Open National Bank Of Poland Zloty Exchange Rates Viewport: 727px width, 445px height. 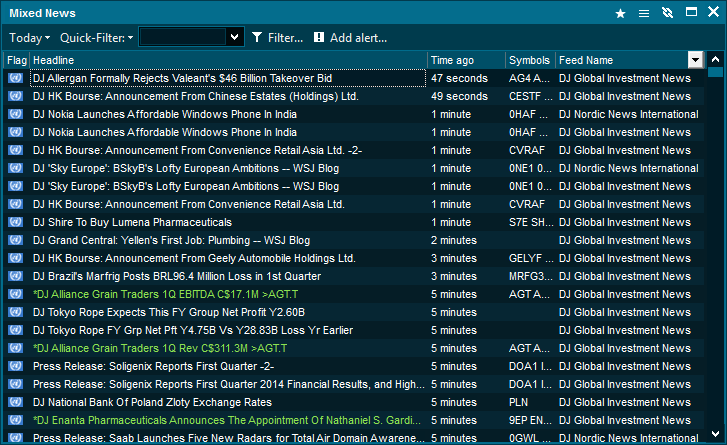(x=153, y=402)
